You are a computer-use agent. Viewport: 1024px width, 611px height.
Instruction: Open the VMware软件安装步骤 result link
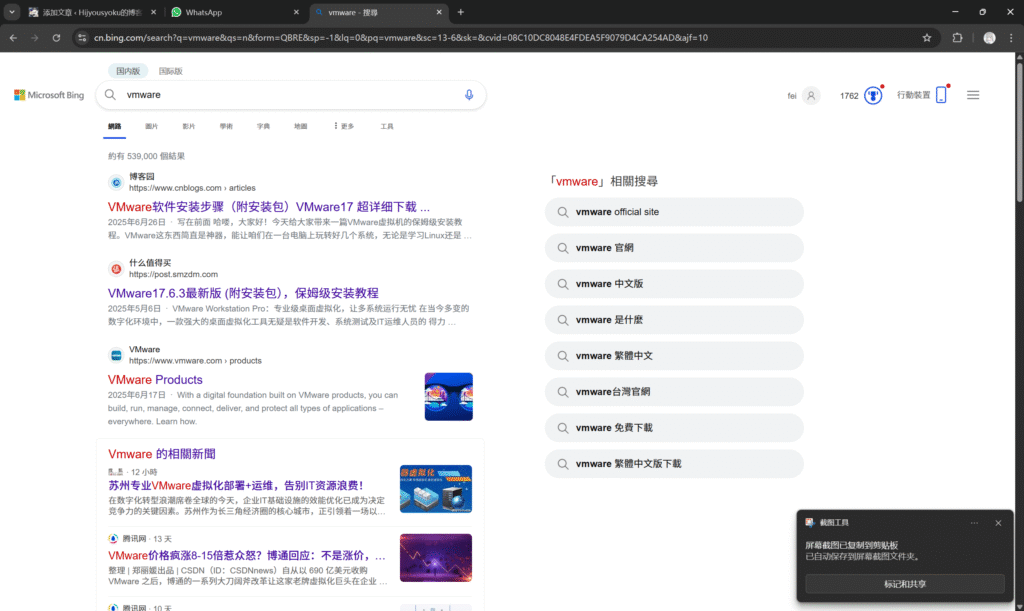tap(268, 207)
